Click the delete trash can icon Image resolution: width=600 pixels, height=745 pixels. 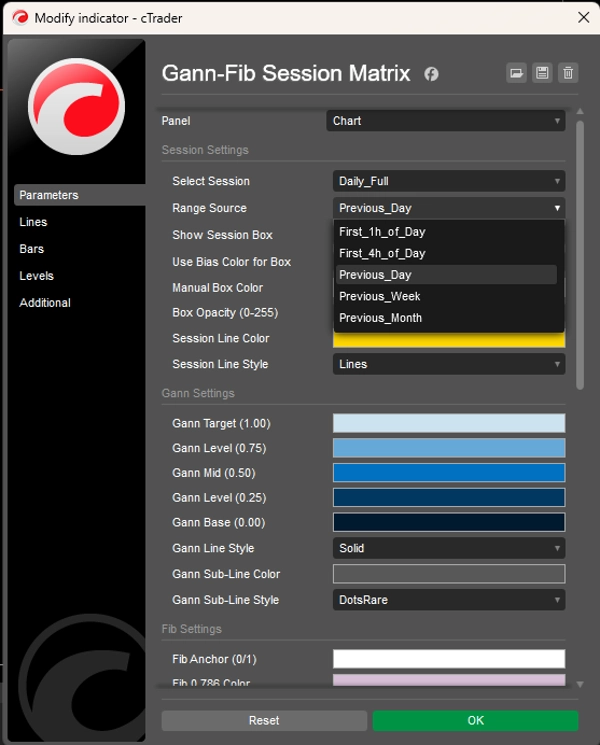click(x=568, y=73)
